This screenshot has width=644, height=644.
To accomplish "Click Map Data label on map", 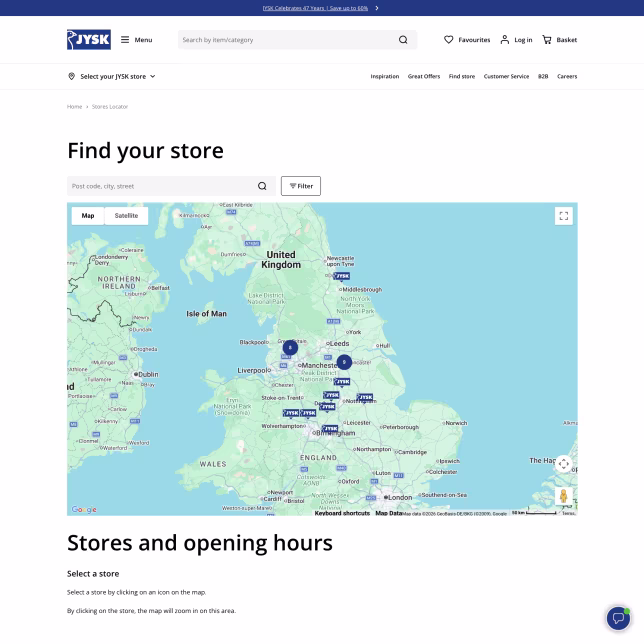I will (x=389, y=513).
